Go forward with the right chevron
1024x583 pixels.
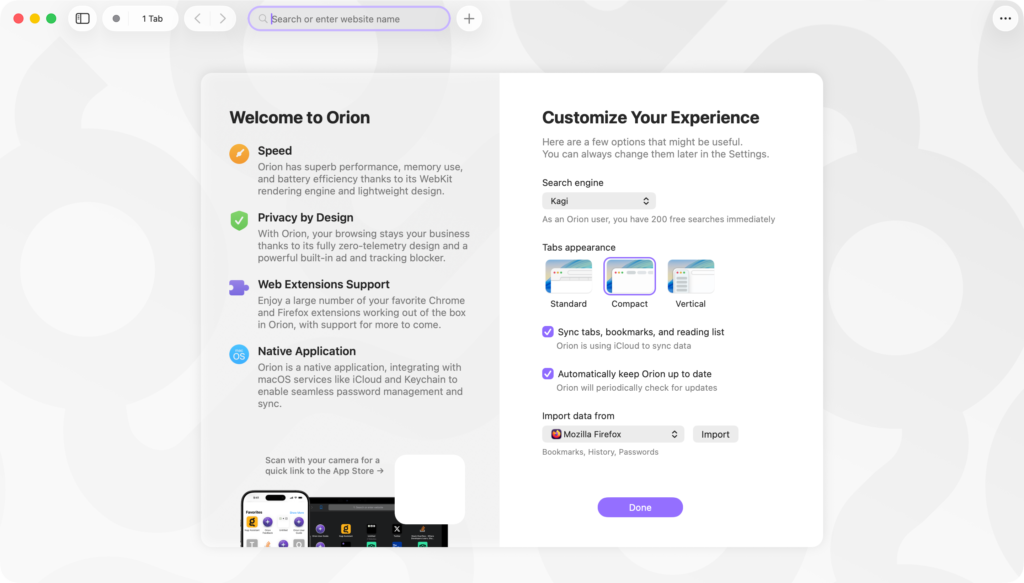click(x=223, y=18)
